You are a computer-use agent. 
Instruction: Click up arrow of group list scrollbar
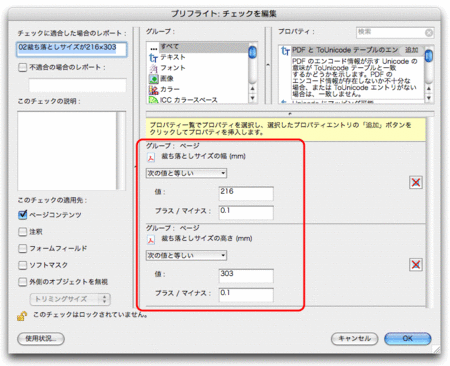(253, 89)
